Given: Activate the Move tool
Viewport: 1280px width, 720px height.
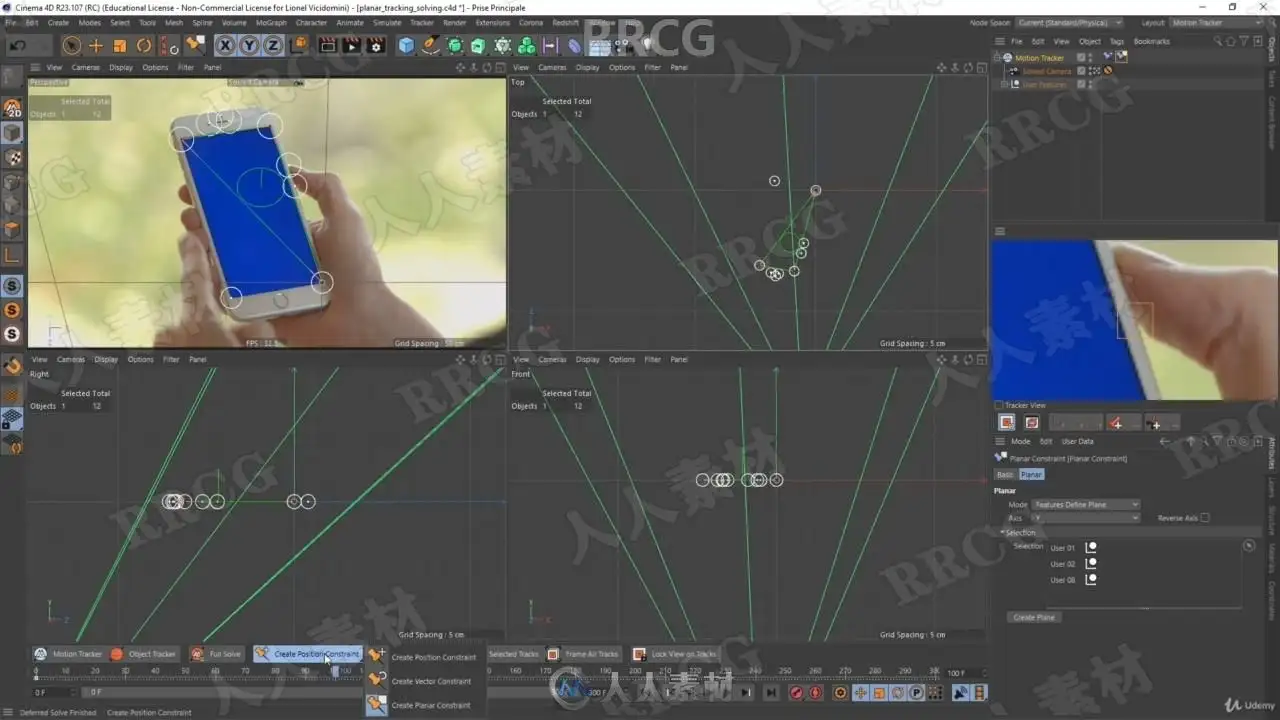Looking at the screenshot, I should (x=96, y=45).
